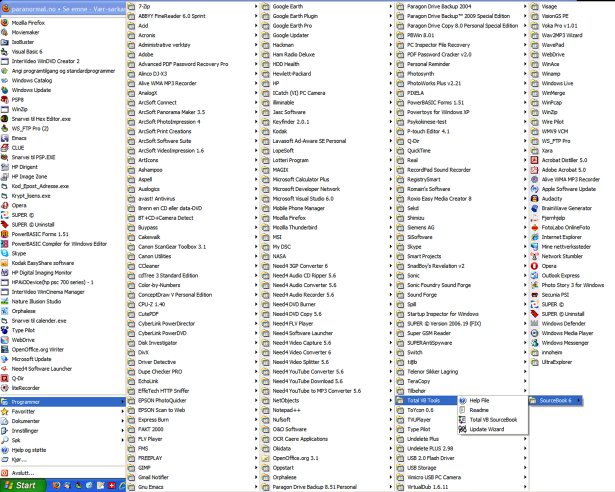The width and height of the screenshot is (615, 492).
Task: Open Skype icon in left column
Action: pos(5,253)
